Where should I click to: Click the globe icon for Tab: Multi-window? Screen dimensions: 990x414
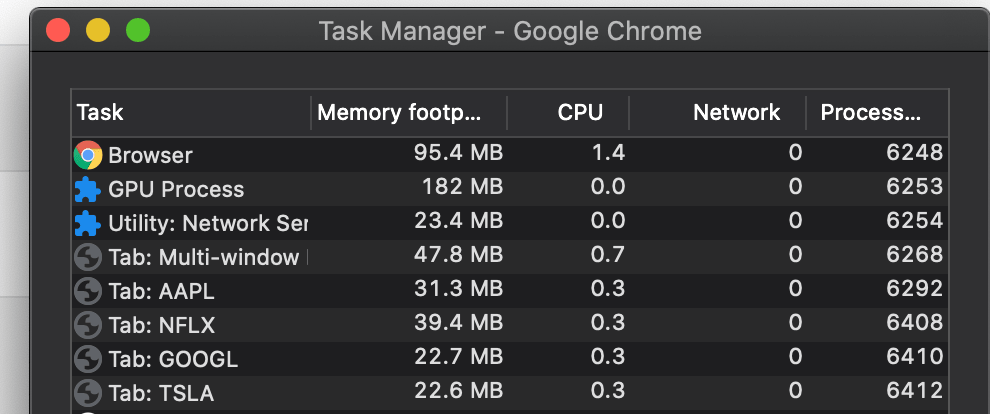pos(88,258)
